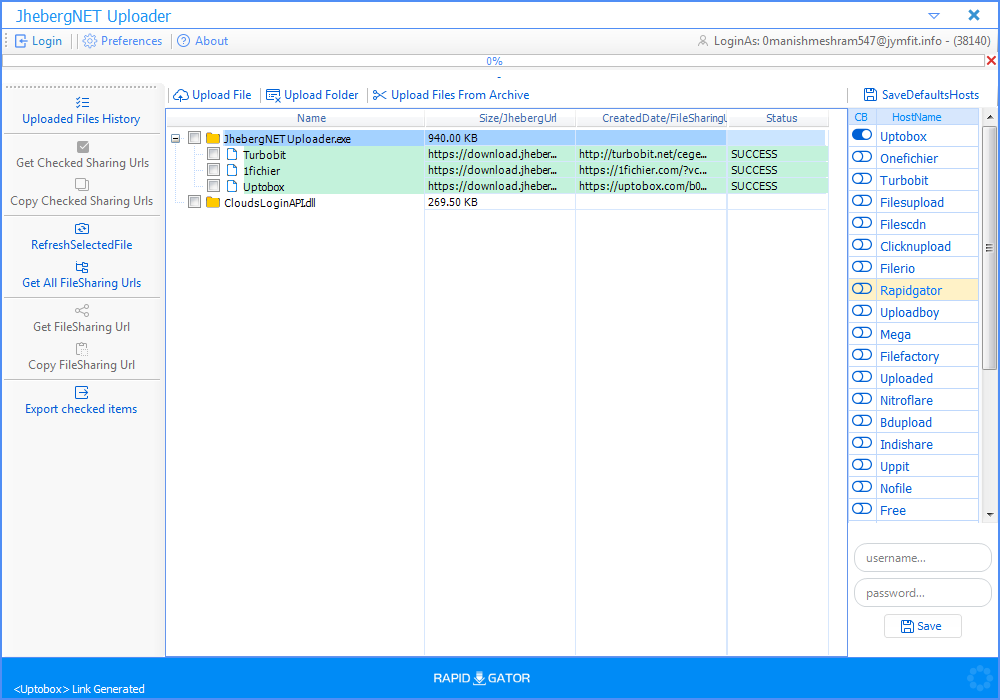The height and width of the screenshot is (700, 1000).
Task: Check the CloudsLoginAPI.dll checkbox
Action: 195,202
